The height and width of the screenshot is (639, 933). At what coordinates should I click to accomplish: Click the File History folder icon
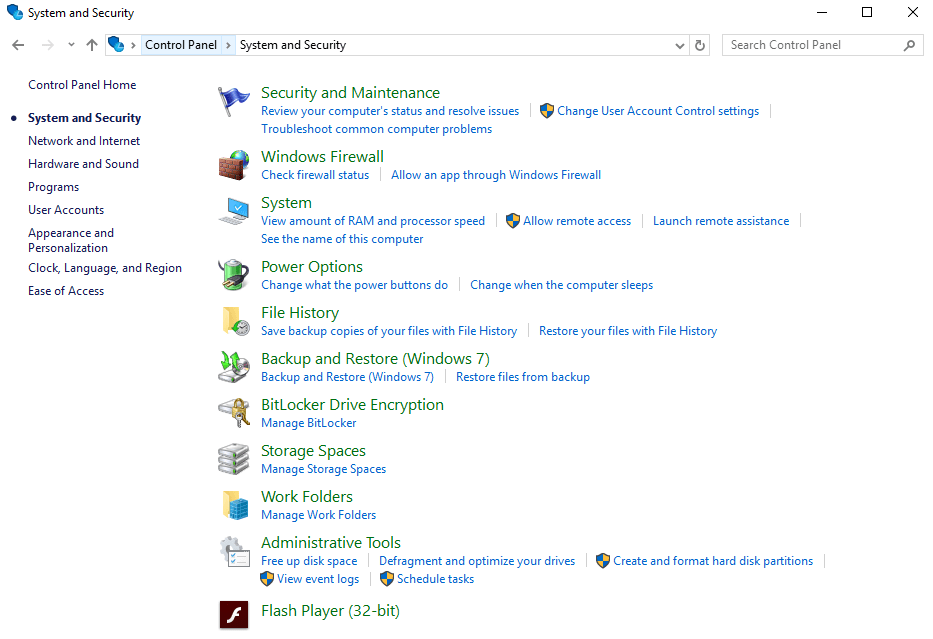pos(234,321)
